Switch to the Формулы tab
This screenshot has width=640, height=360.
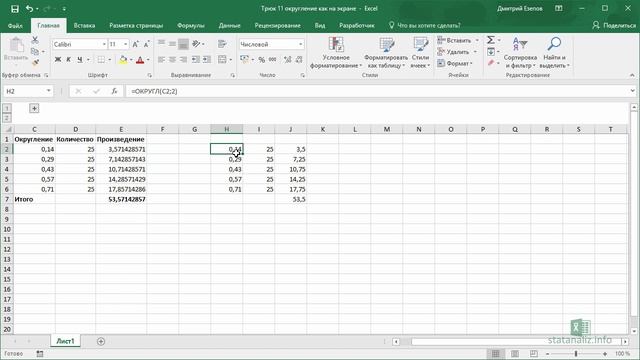click(x=191, y=25)
